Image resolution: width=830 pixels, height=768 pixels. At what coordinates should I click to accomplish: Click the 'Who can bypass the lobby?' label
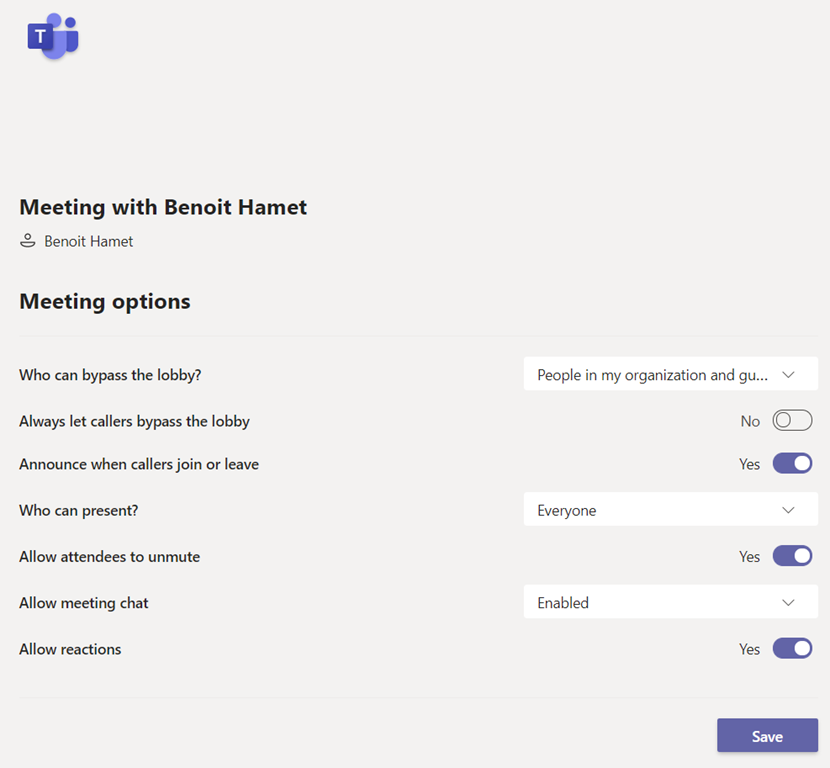point(117,375)
